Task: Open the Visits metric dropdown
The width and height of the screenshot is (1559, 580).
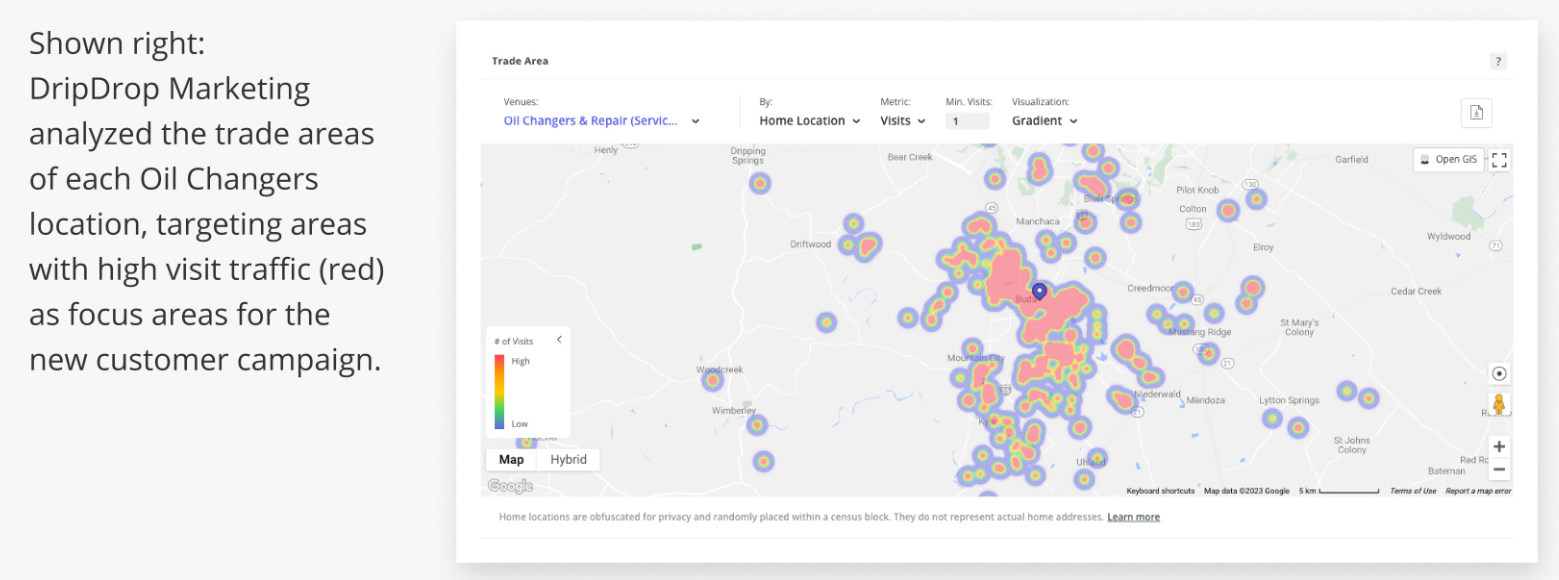Action: 903,121
